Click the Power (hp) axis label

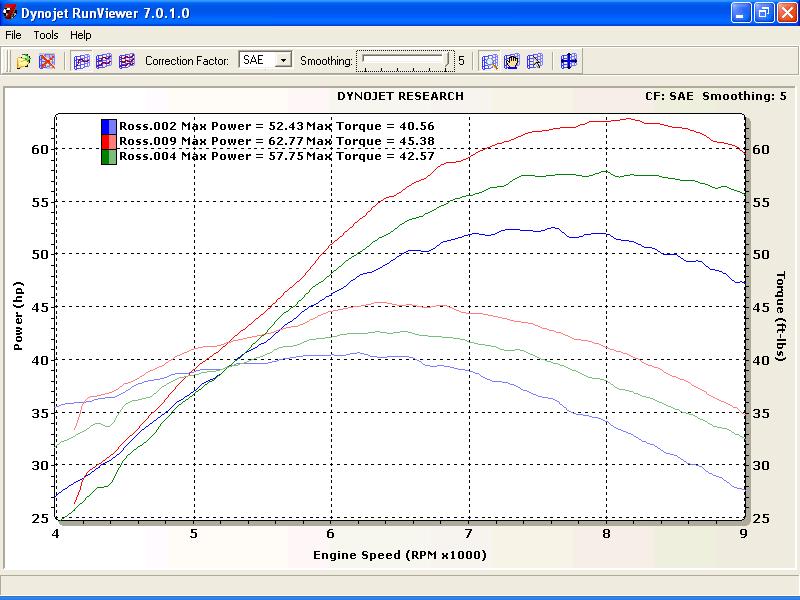18,316
